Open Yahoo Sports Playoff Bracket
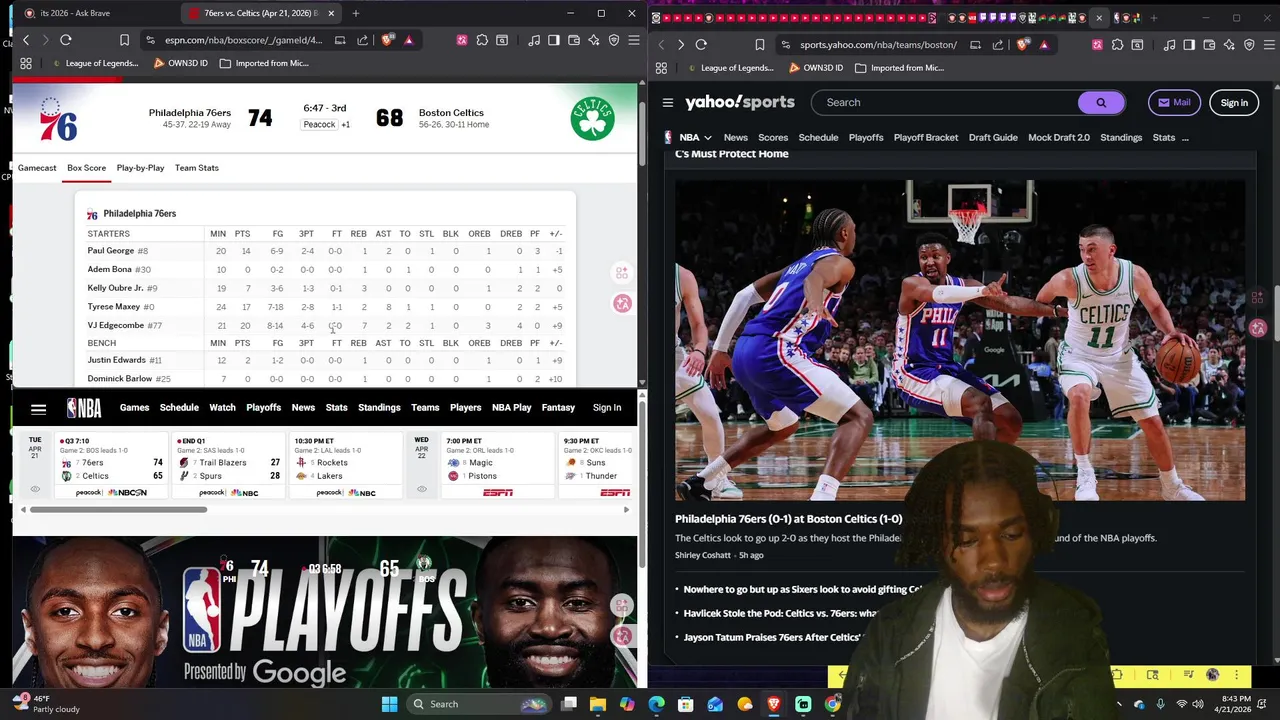1280x720 pixels. (x=926, y=137)
